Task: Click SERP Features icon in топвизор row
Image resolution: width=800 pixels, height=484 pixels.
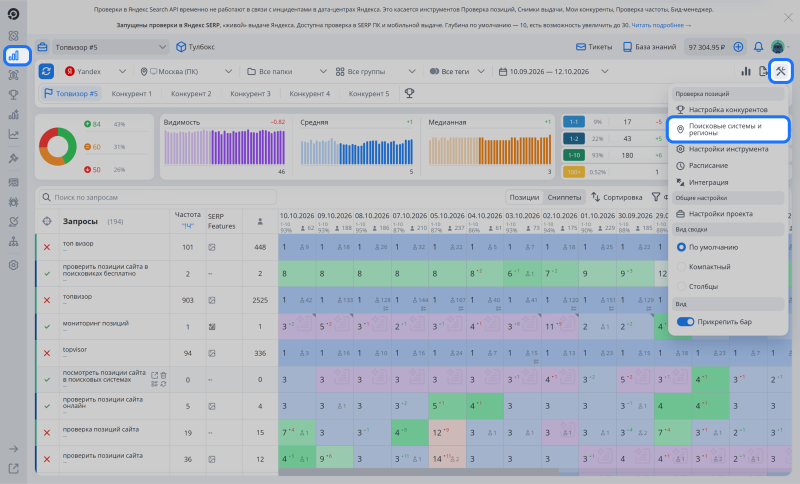Action: [212, 300]
